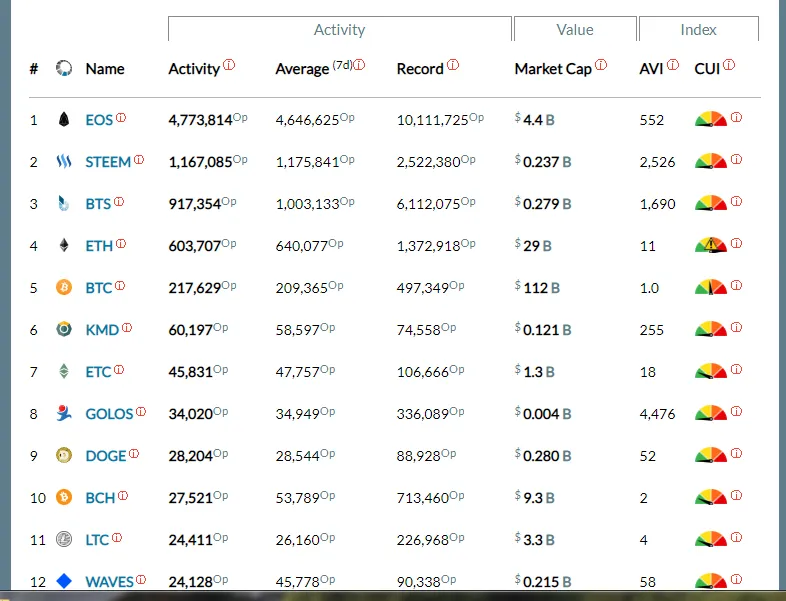The image size is (786, 601).
Task: Click the WAVES blue diamond icon
Action: 64,581
